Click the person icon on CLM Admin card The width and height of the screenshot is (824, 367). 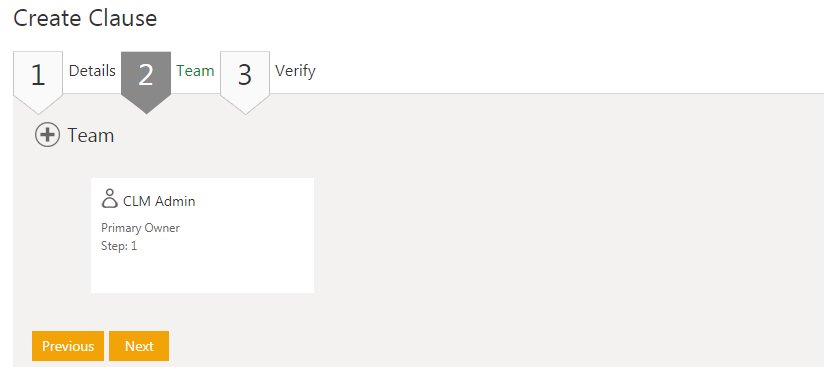(x=109, y=199)
